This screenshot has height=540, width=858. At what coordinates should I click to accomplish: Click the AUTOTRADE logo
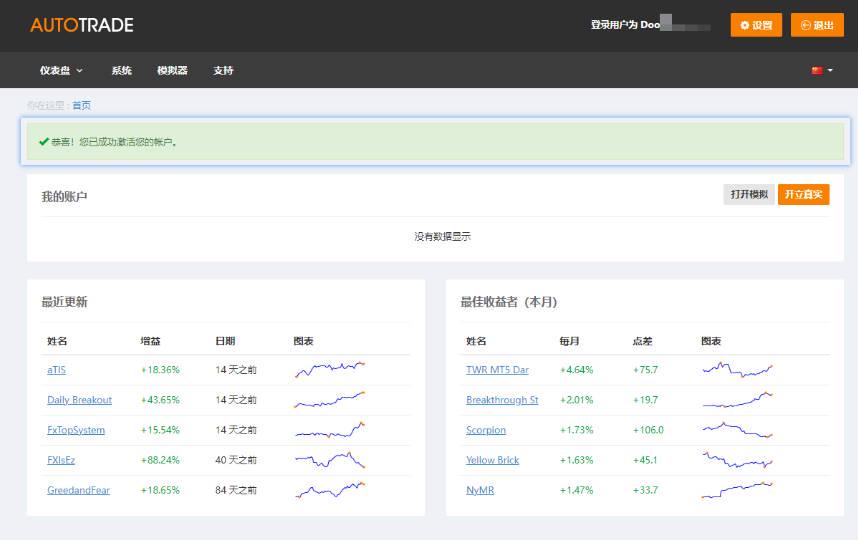(x=82, y=25)
